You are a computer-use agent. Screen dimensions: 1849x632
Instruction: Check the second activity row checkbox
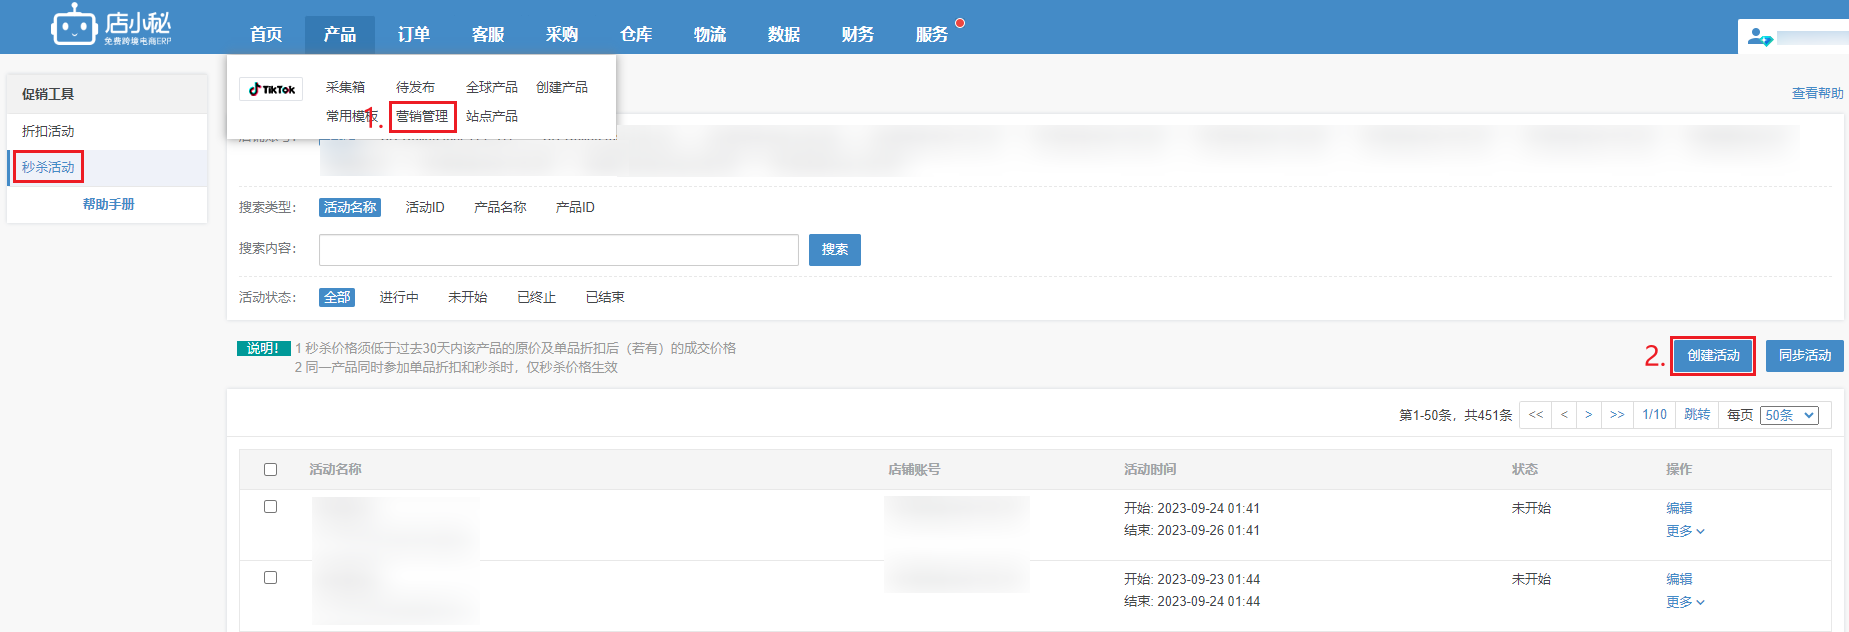(270, 578)
